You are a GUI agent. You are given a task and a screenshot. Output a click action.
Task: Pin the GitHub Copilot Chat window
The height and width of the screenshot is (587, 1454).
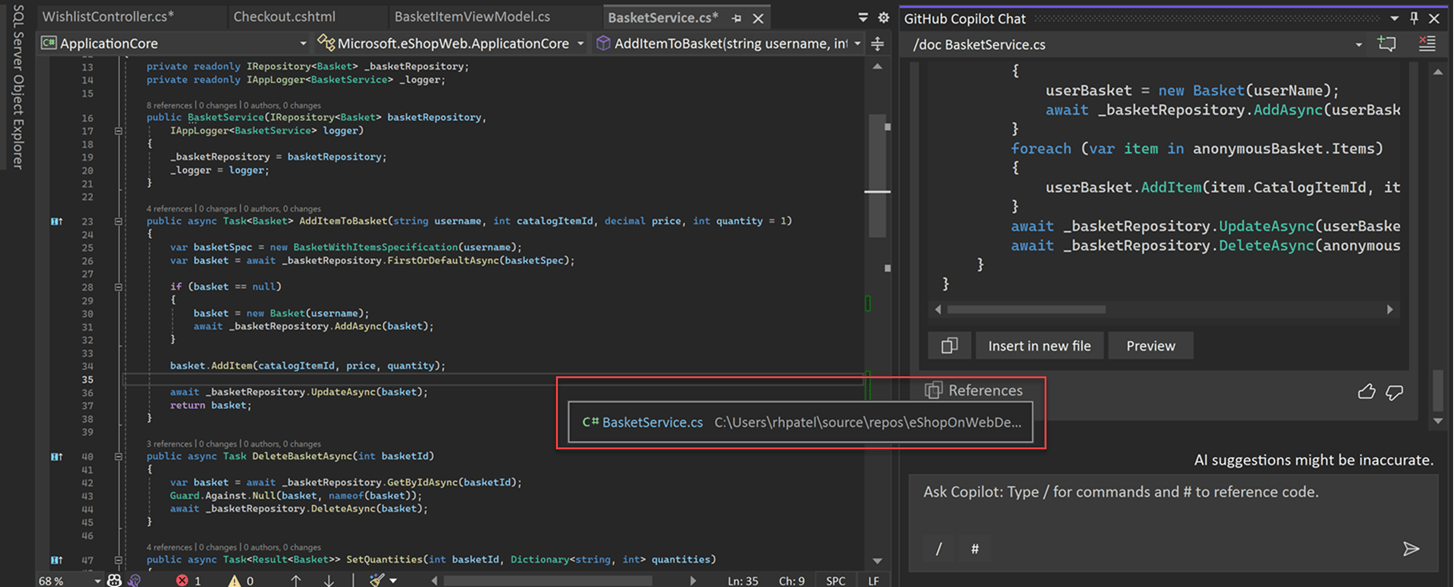1413,17
